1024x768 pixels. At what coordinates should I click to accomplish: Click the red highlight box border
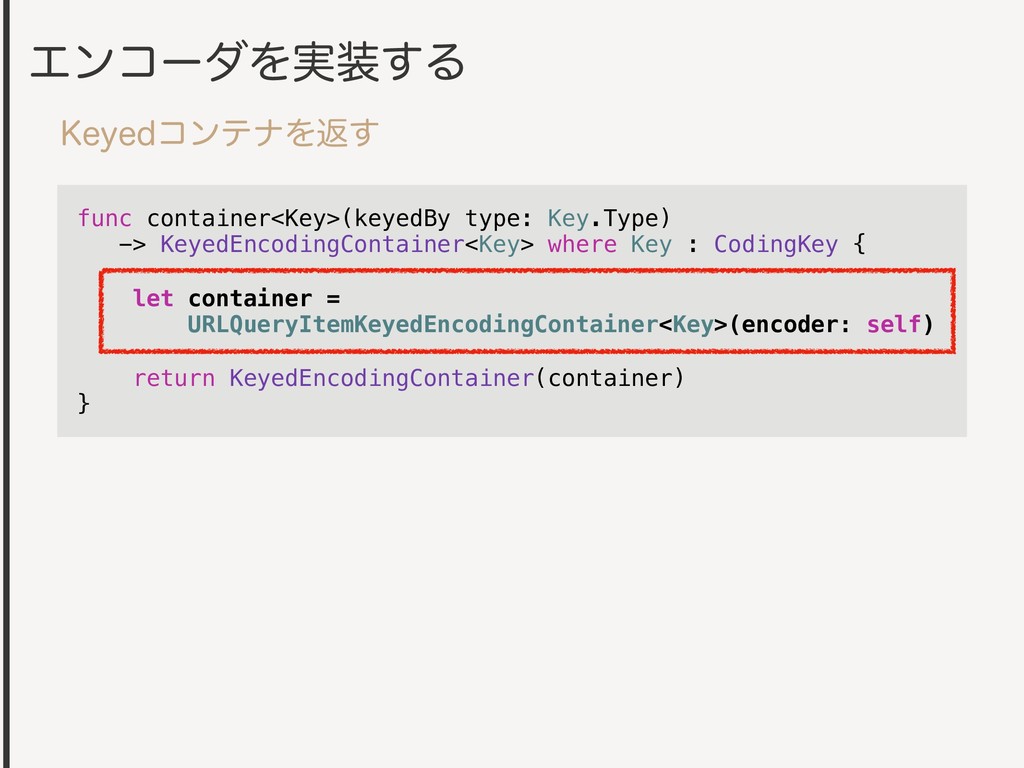(527, 271)
